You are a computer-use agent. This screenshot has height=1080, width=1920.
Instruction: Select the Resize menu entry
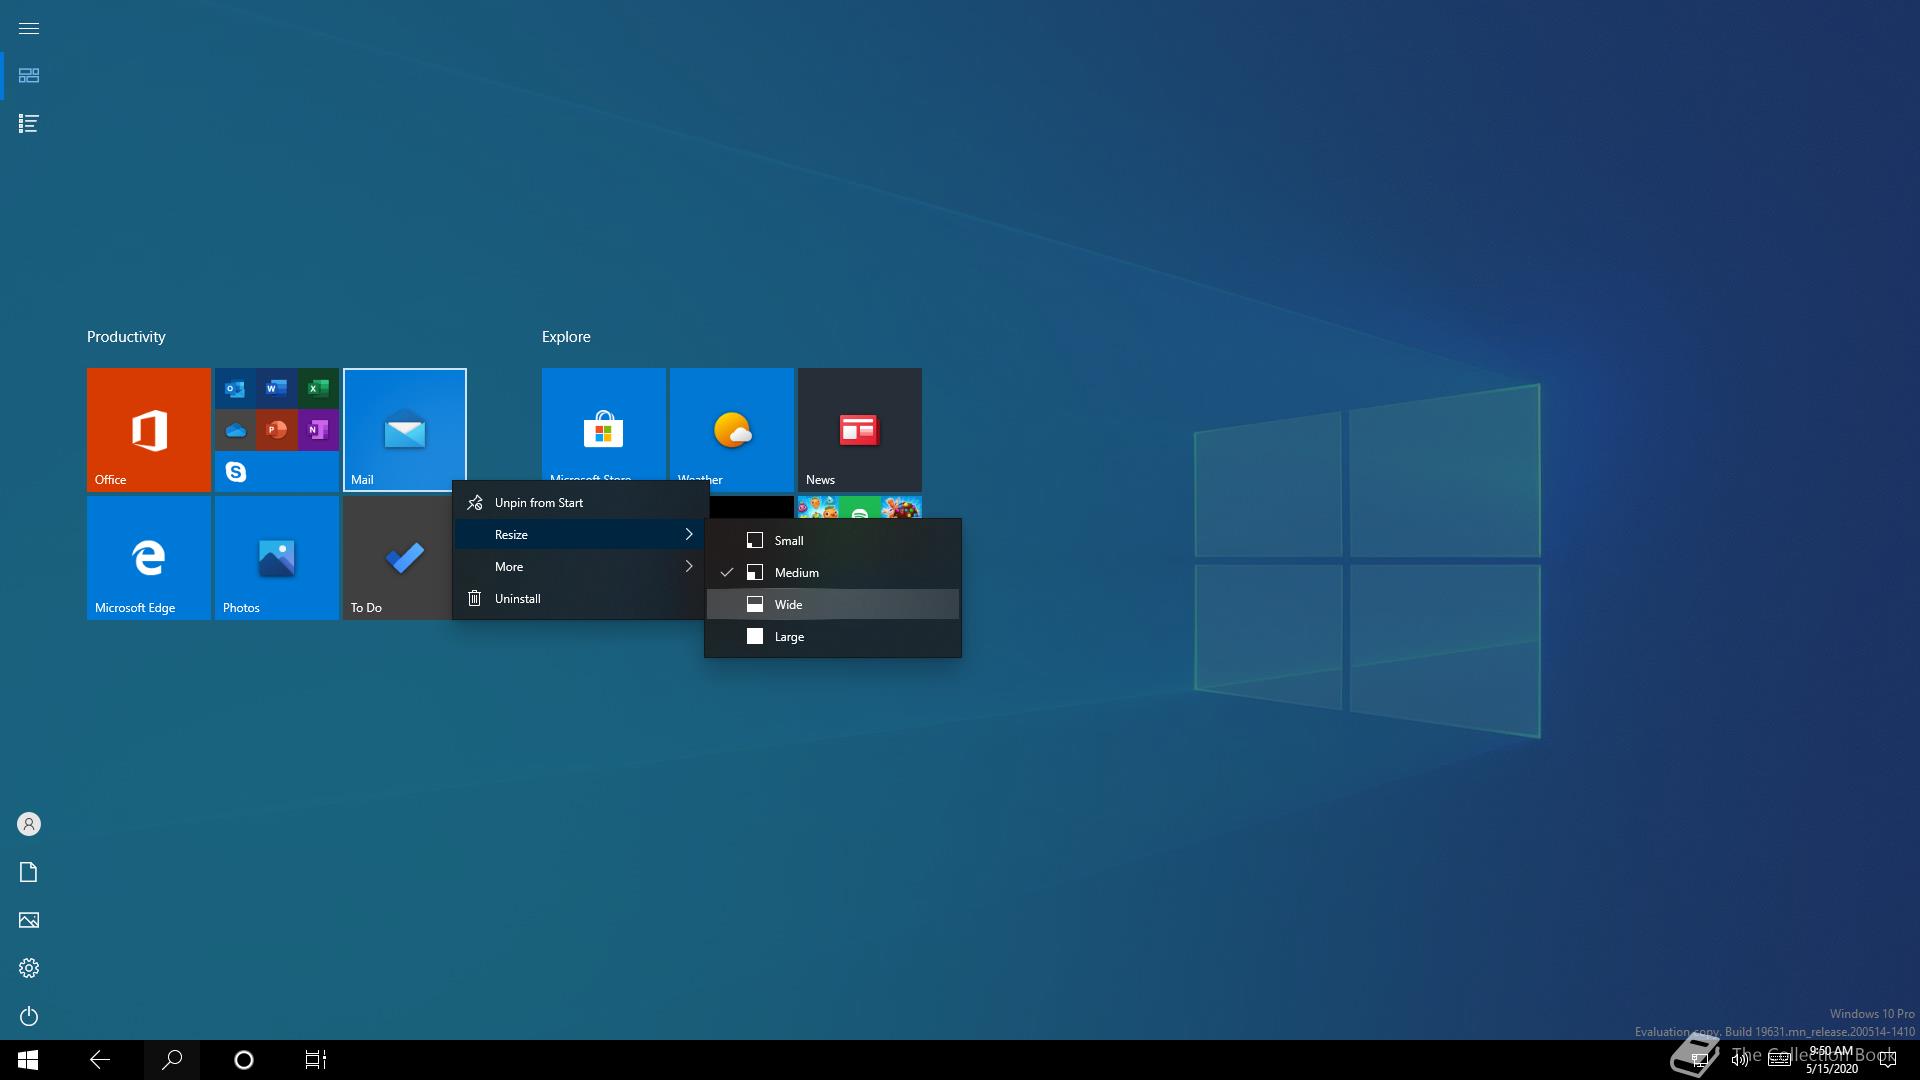580,535
